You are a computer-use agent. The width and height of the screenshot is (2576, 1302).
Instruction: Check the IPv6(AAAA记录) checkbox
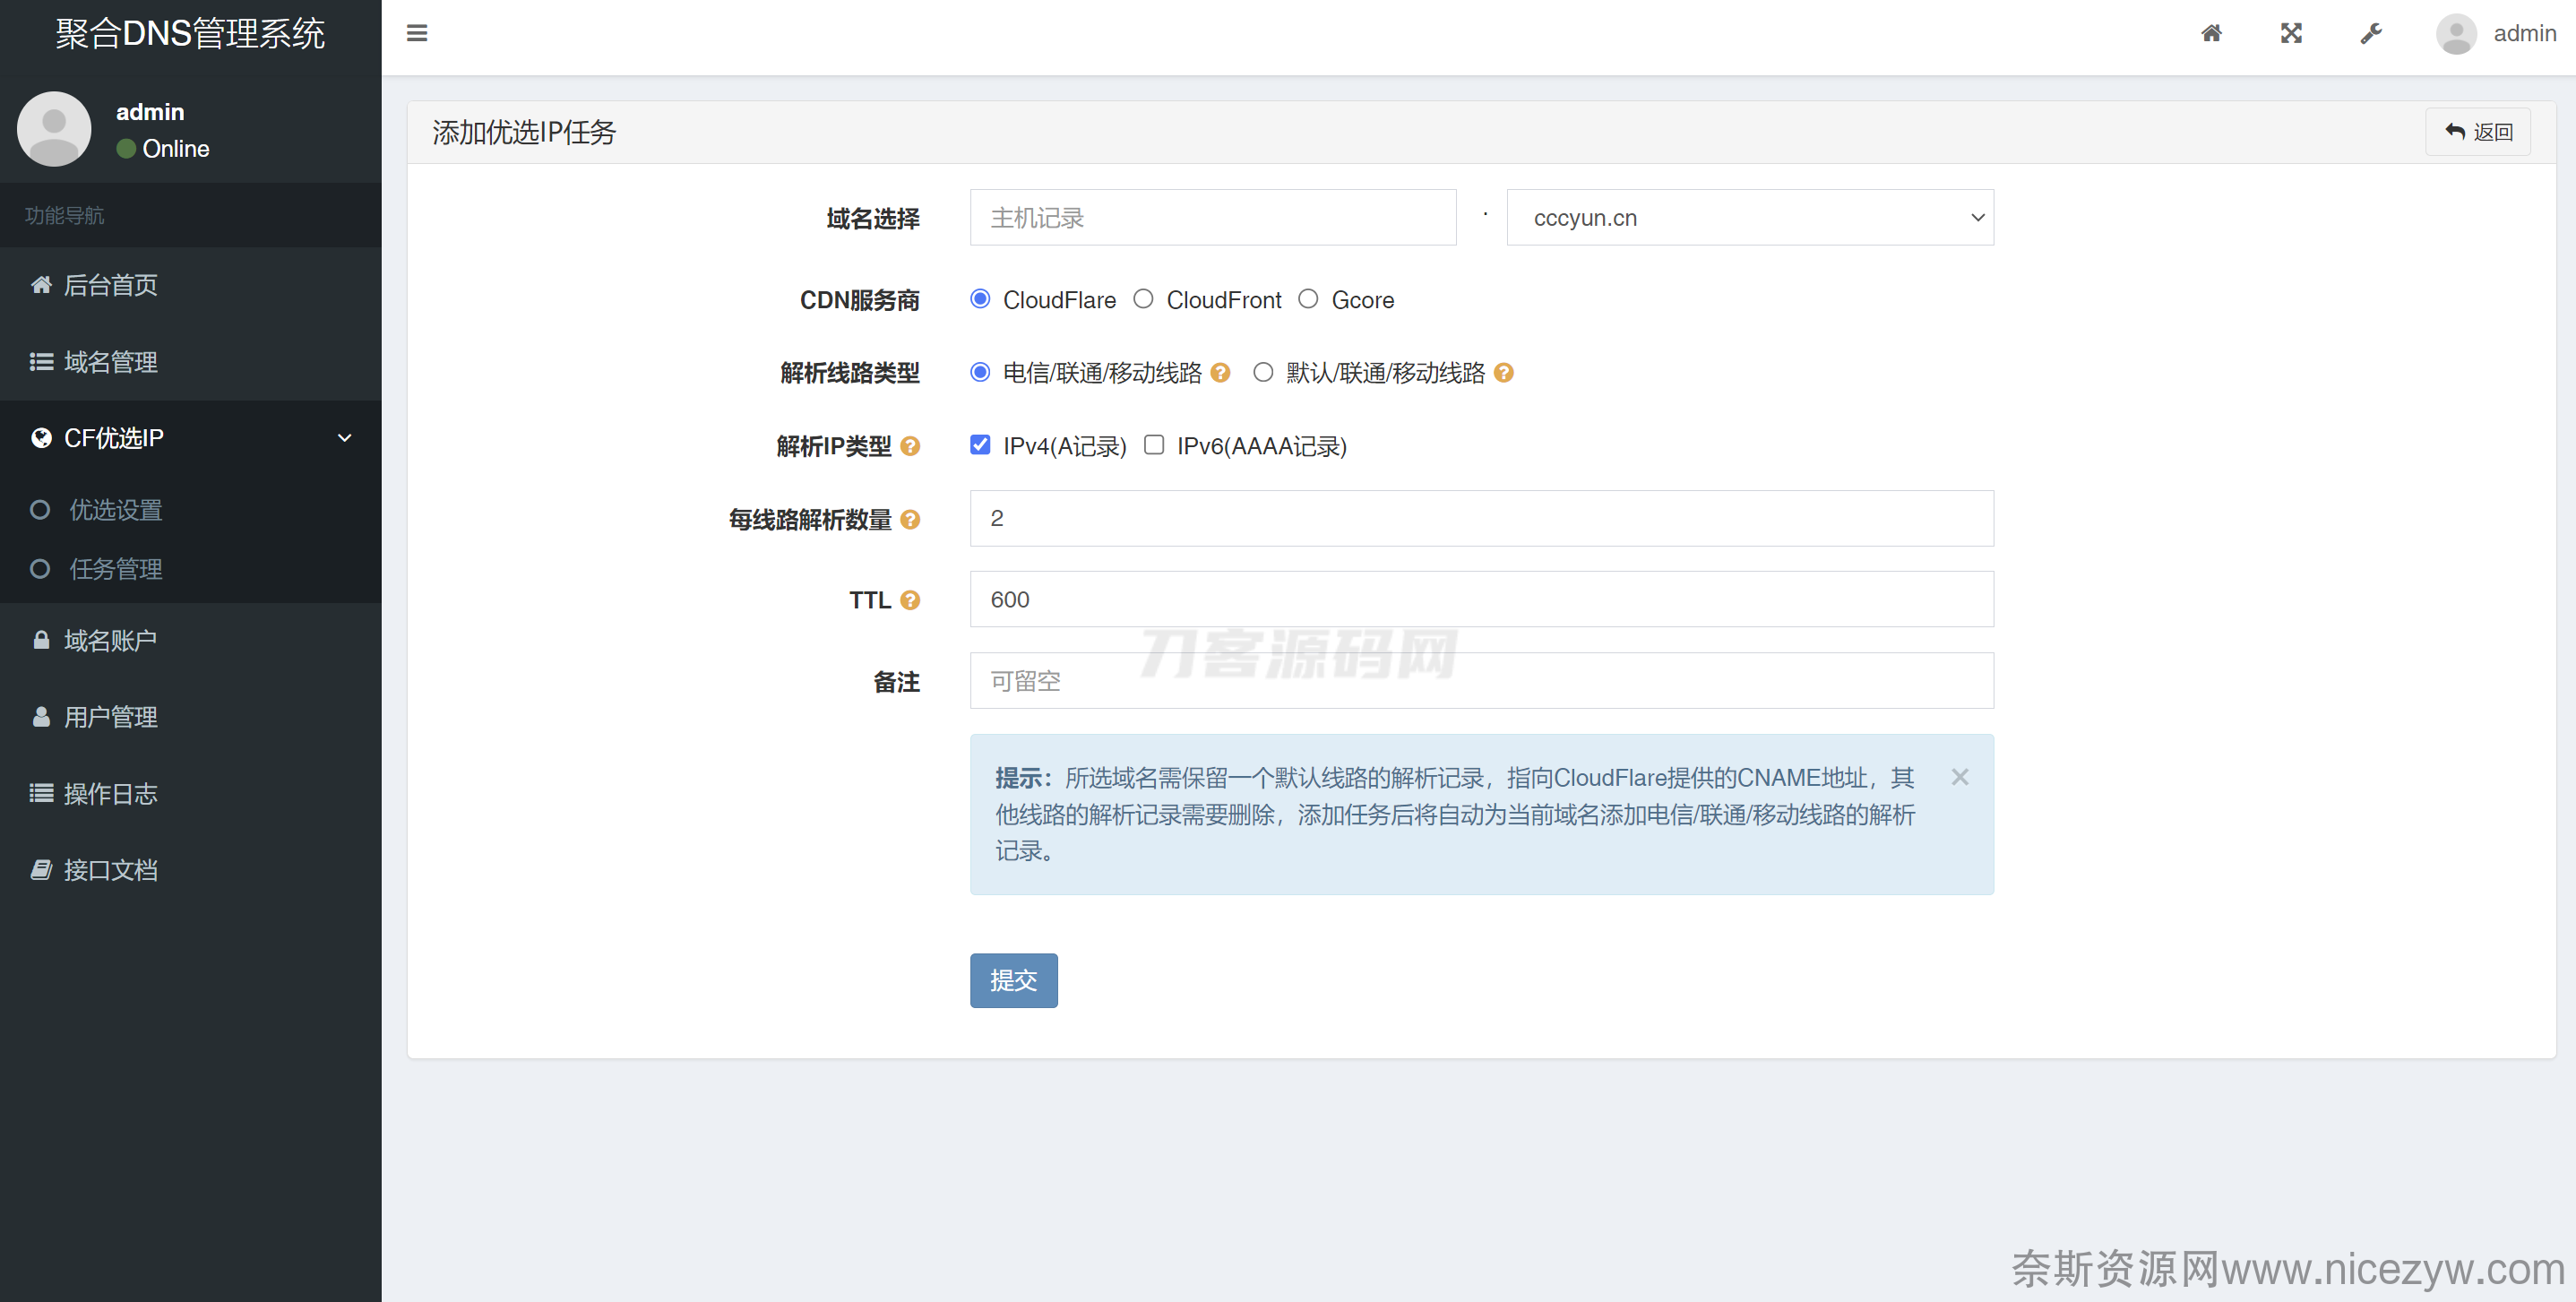pyautogui.click(x=1154, y=445)
